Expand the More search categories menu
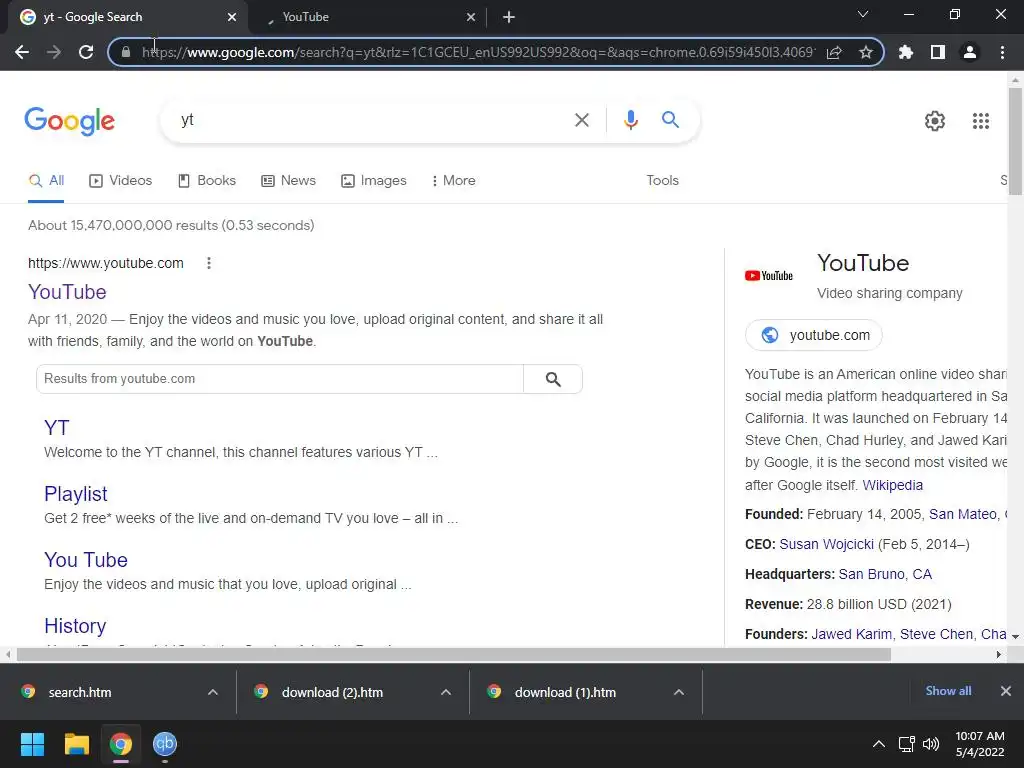 453,181
